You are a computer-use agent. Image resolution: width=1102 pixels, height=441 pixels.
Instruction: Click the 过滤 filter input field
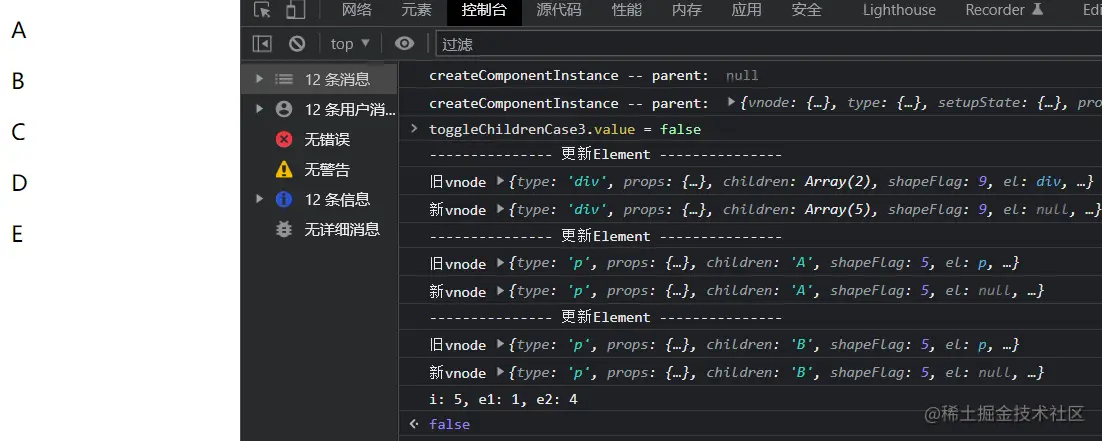[768, 44]
